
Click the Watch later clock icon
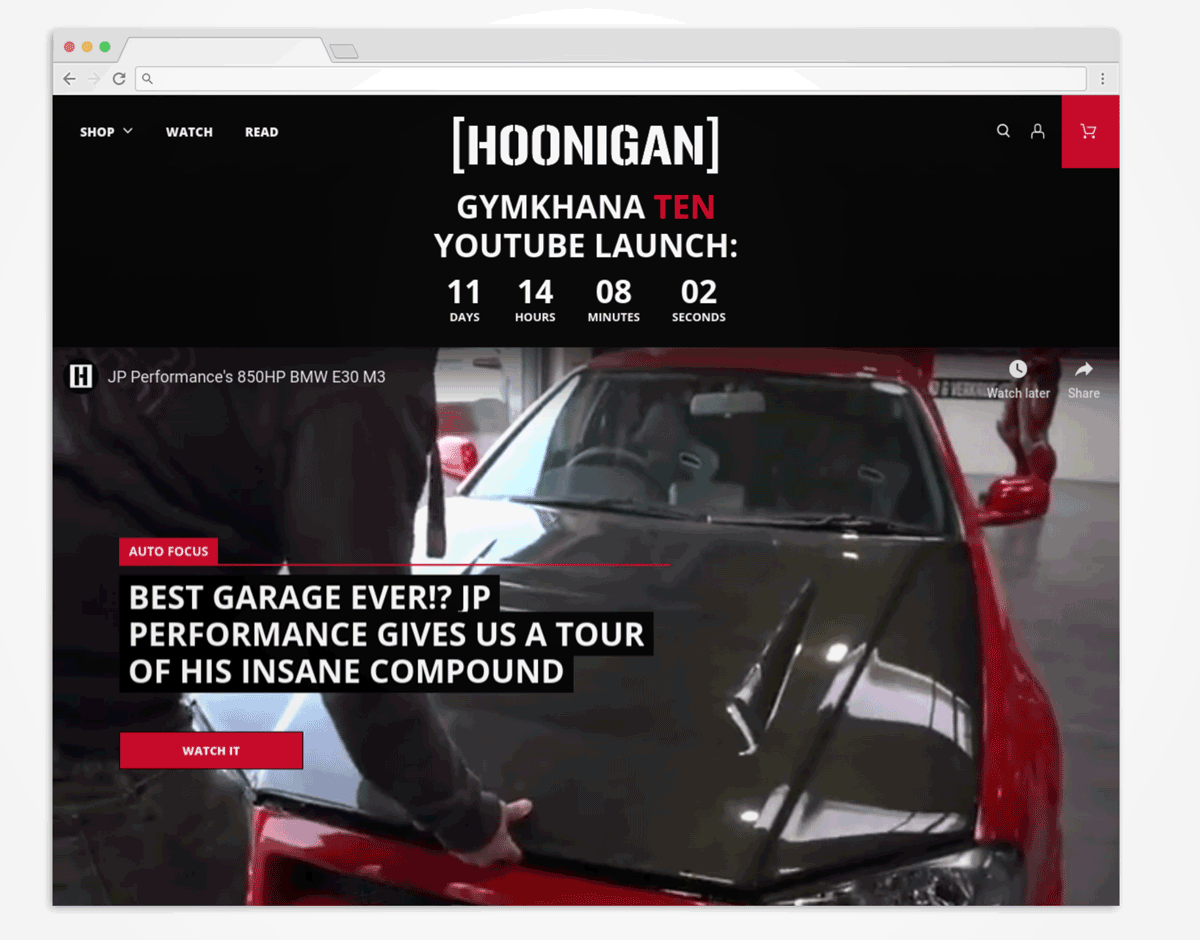(1018, 370)
